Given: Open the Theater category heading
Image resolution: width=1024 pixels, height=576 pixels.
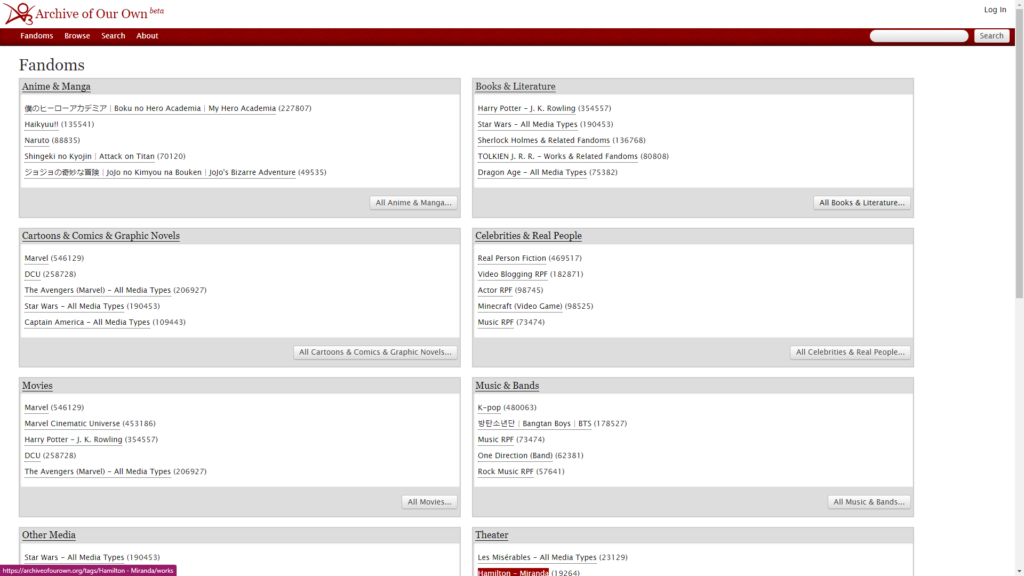Looking at the screenshot, I should 492,535.
